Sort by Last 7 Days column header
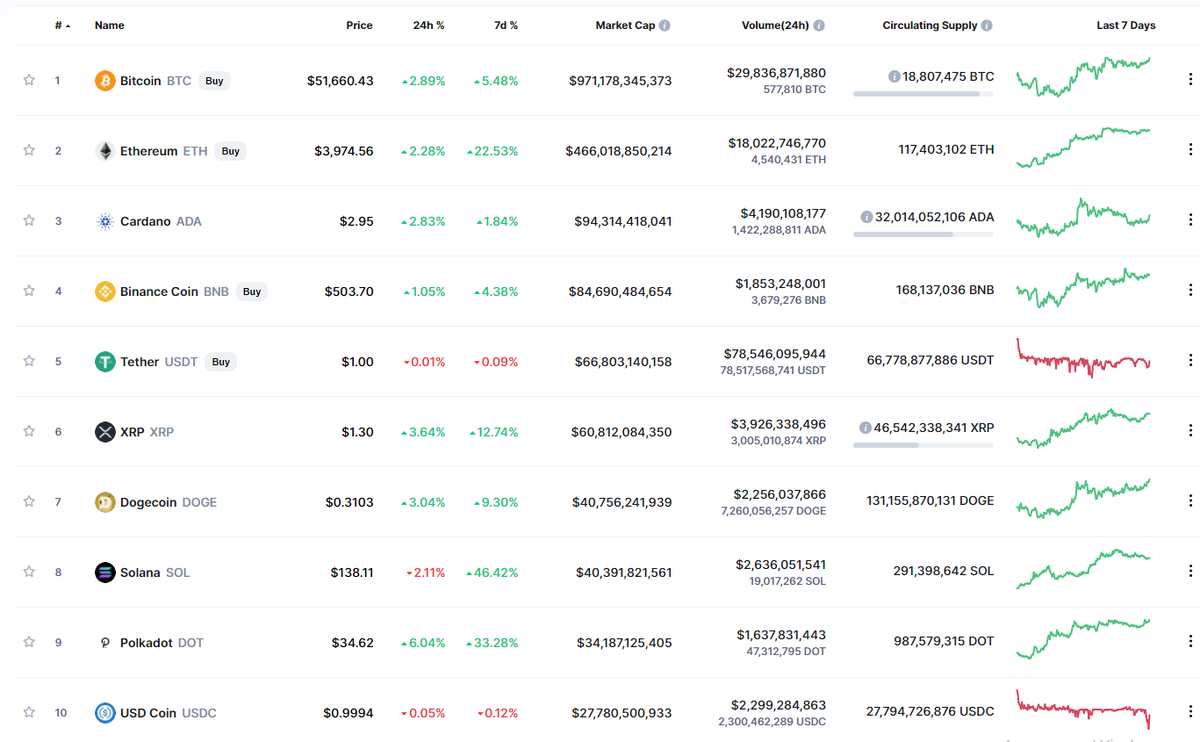 tap(1126, 25)
